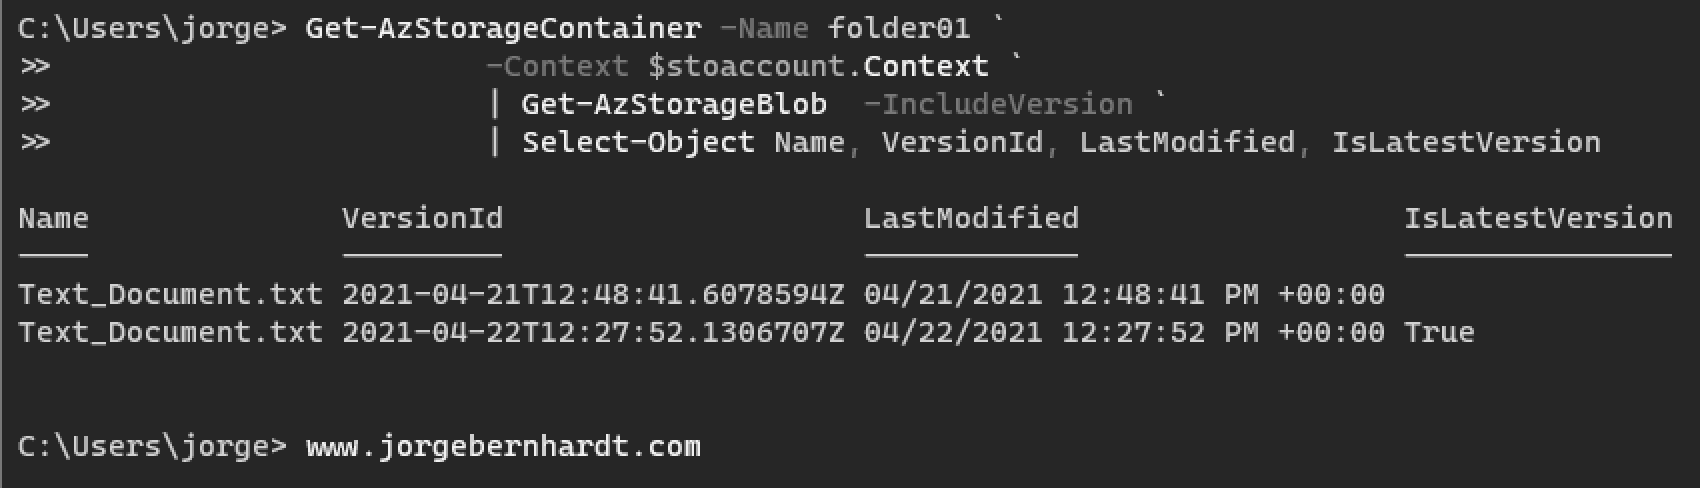Click the $stoaccount.Context variable
1700x488 pixels.
818,66
